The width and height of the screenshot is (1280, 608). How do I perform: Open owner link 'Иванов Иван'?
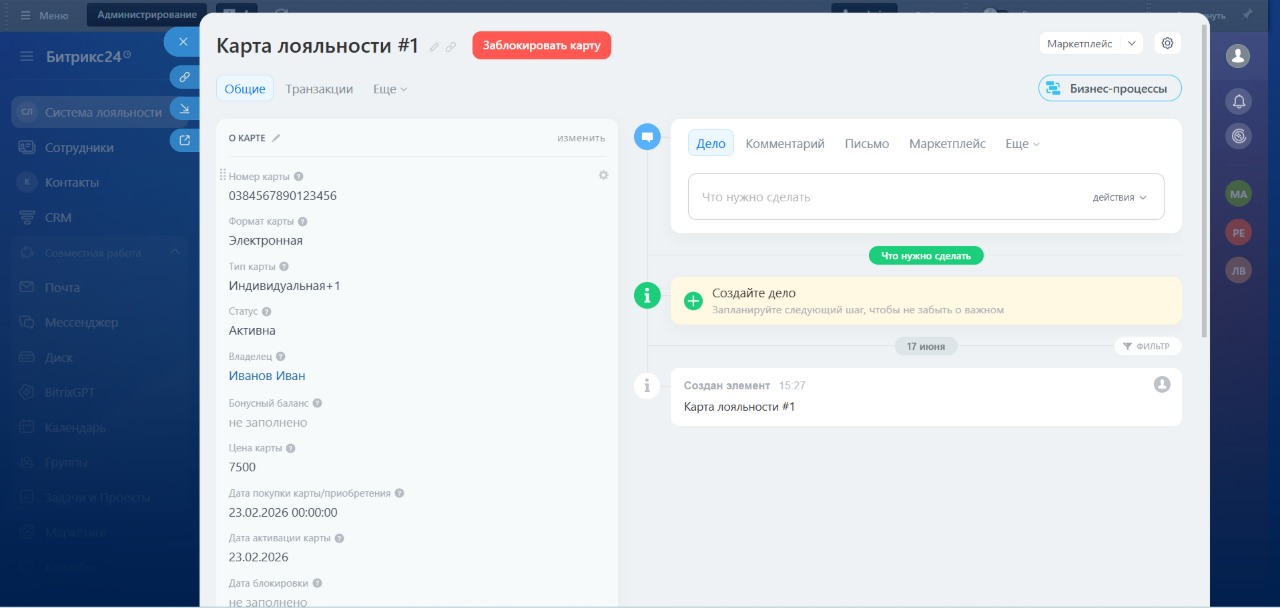point(267,376)
